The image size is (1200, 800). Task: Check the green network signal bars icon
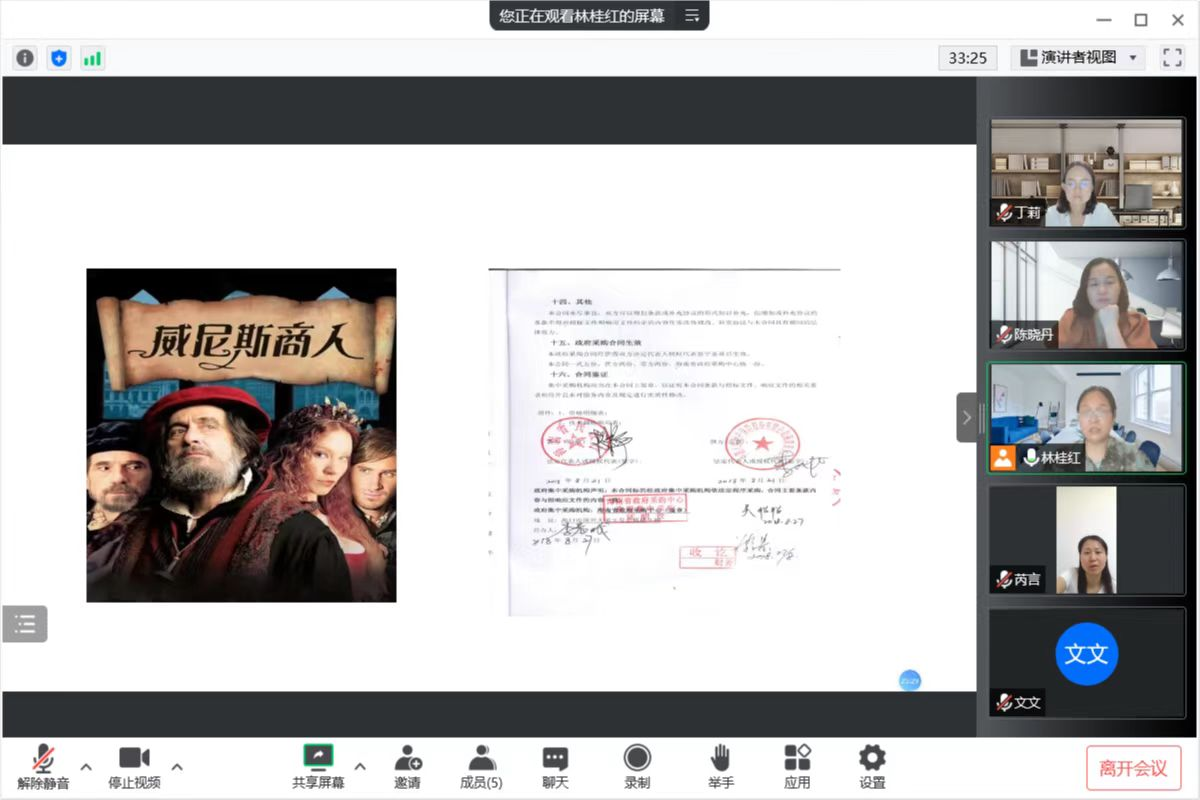(x=92, y=58)
